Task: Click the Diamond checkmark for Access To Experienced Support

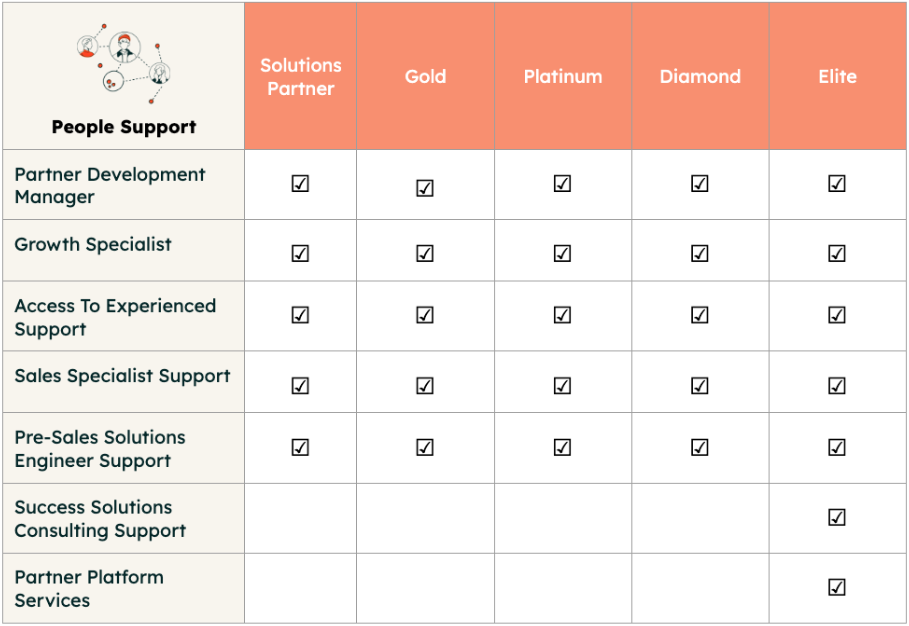Action: tap(700, 315)
